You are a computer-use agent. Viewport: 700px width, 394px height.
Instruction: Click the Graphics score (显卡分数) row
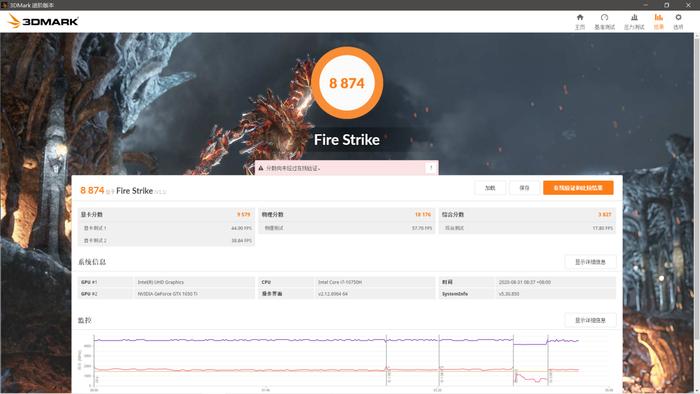166,215
